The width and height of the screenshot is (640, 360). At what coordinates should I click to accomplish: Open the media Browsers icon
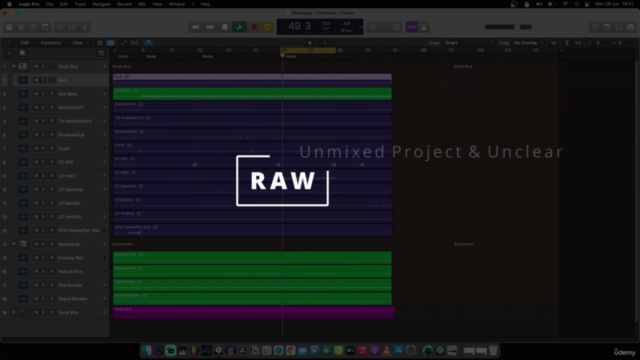pos(631,27)
